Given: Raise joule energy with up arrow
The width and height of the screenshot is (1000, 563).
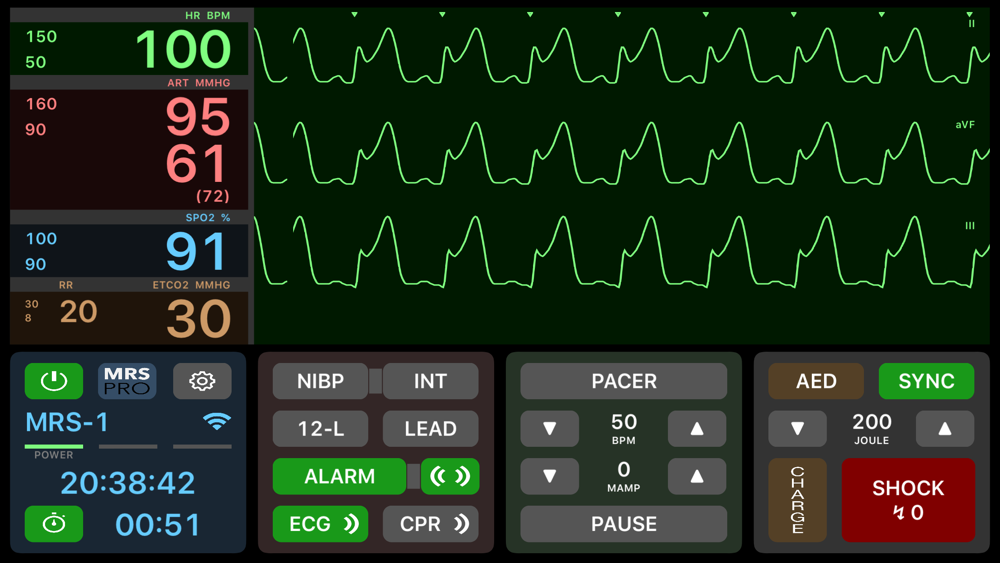Looking at the screenshot, I should click(945, 428).
